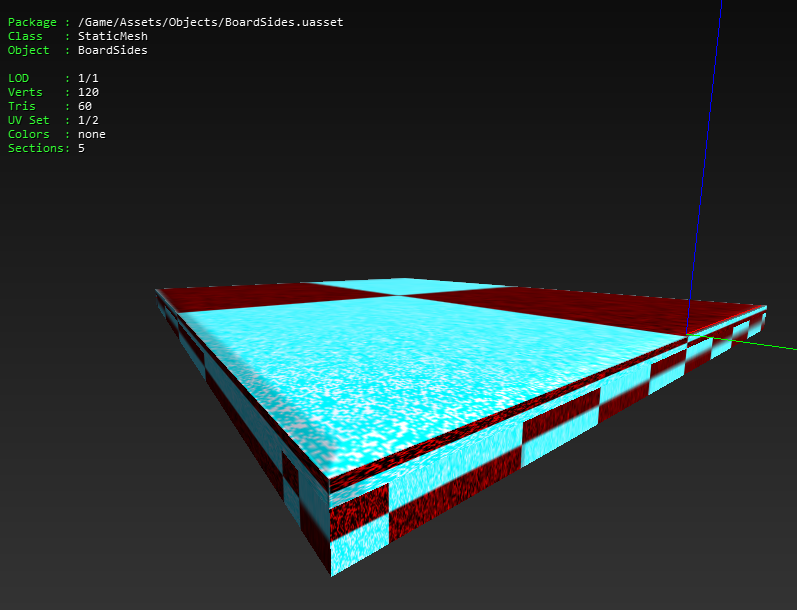Click the UV Set label
Screen dimensions: 797x610
click(28, 120)
